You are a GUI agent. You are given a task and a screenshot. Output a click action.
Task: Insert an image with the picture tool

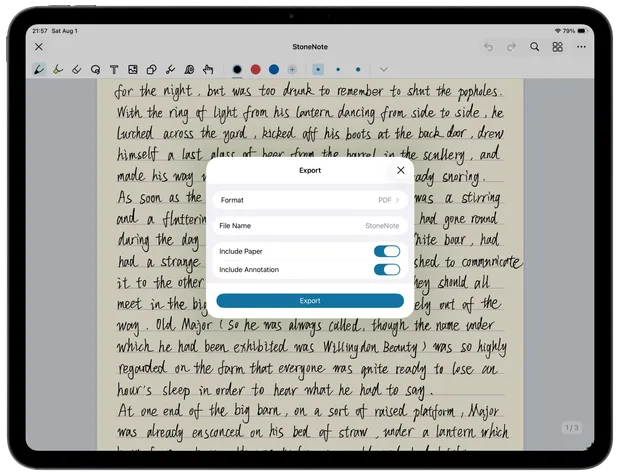click(133, 70)
